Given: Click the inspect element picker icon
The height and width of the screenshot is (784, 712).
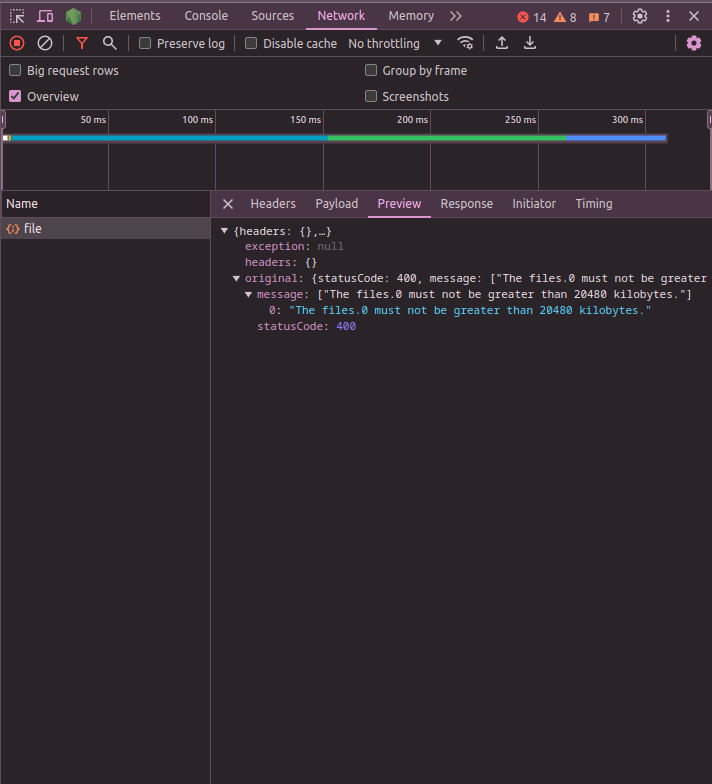Looking at the screenshot, I should [17, 16].
